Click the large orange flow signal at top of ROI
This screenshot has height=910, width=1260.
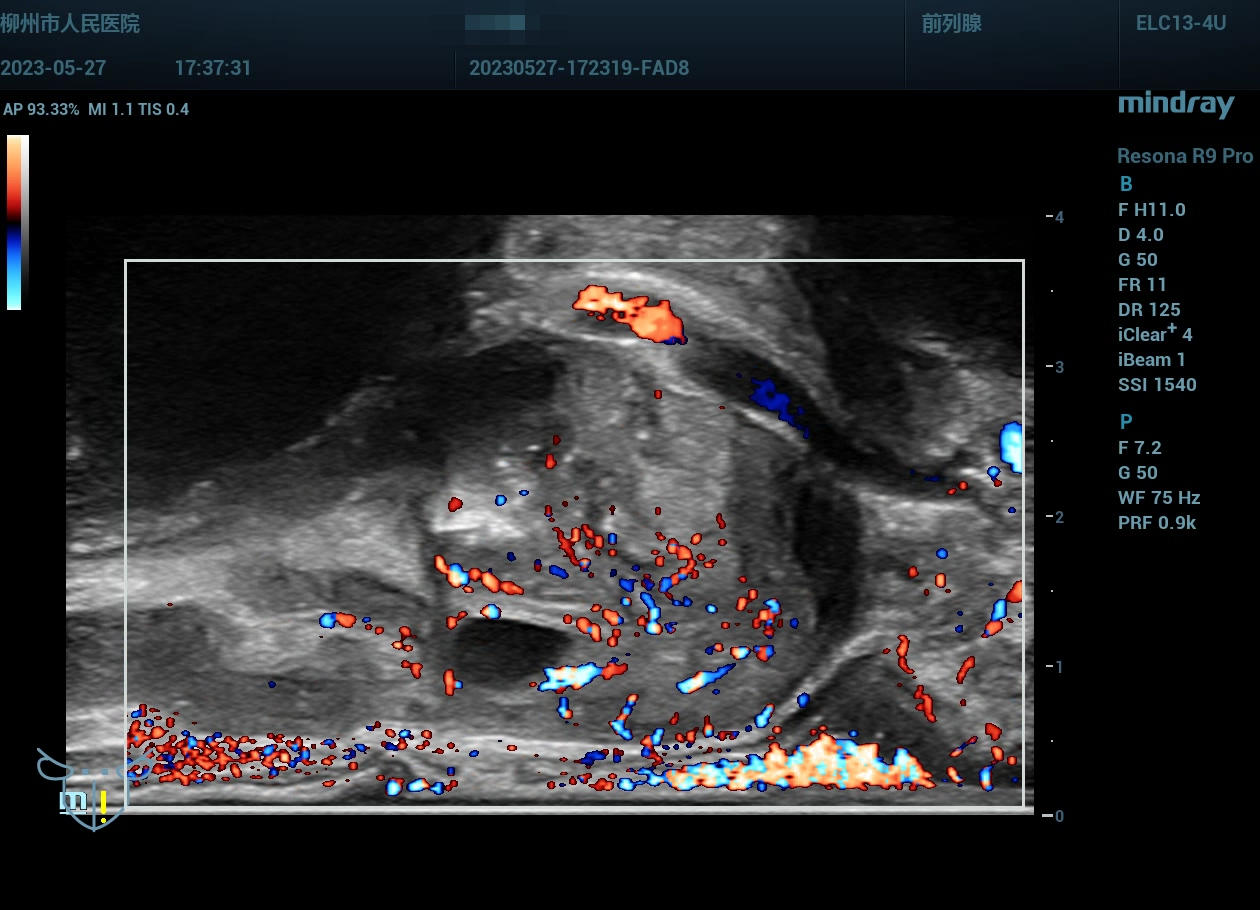[632, 311]
